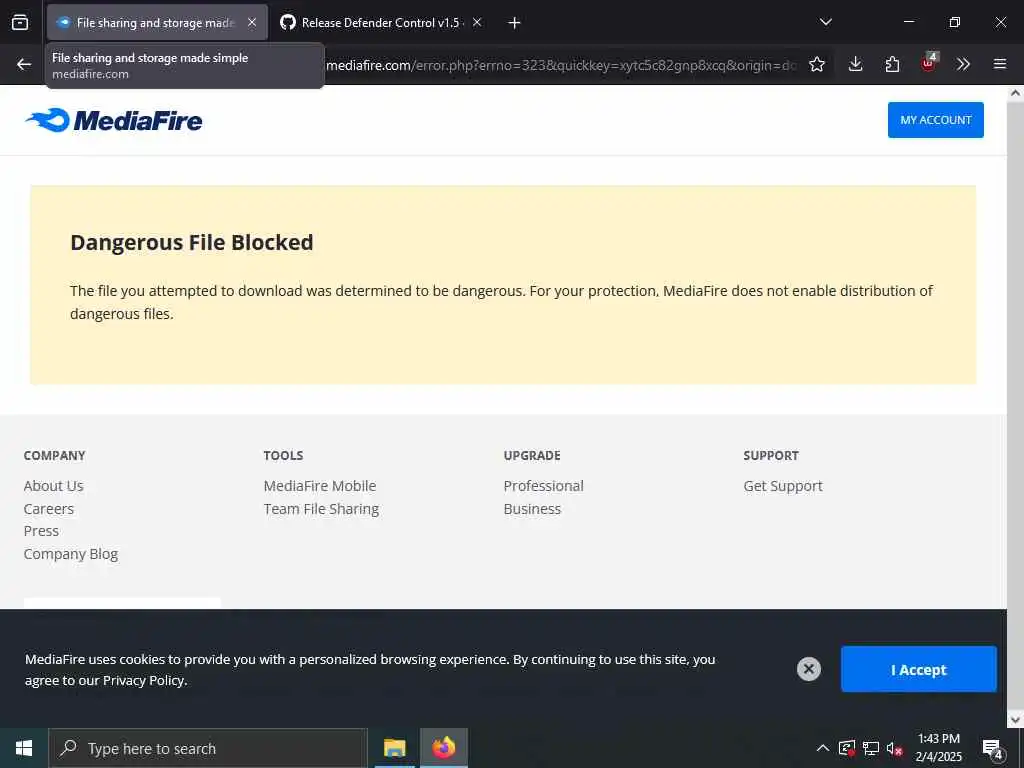This screenshot has height=768, width=1024.
Task: Open the Extensions puzzle icon
Action: point(892,64)
